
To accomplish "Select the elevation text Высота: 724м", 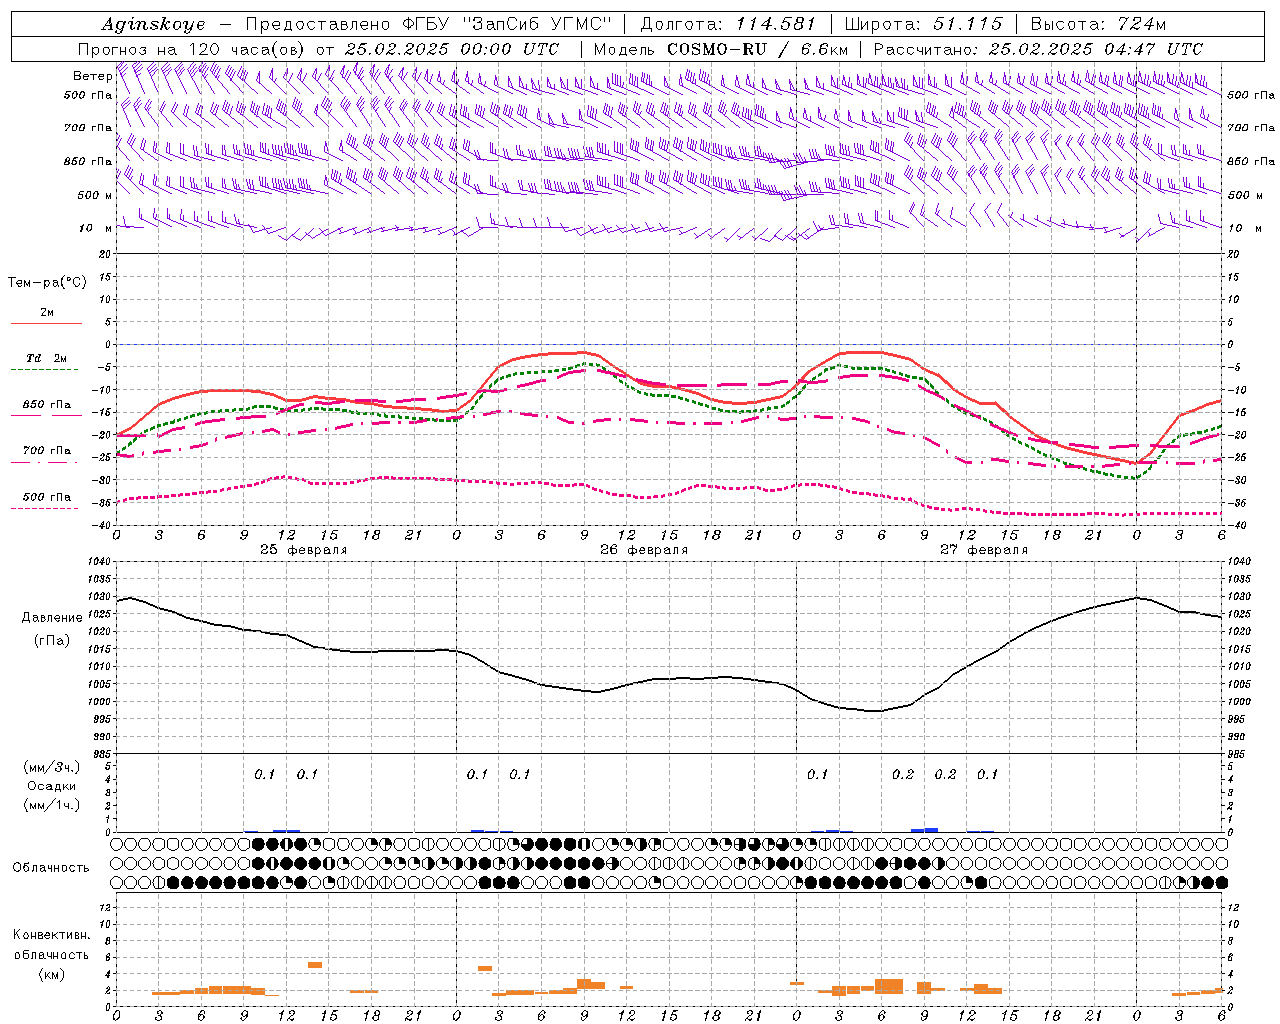I will 1098,24.
